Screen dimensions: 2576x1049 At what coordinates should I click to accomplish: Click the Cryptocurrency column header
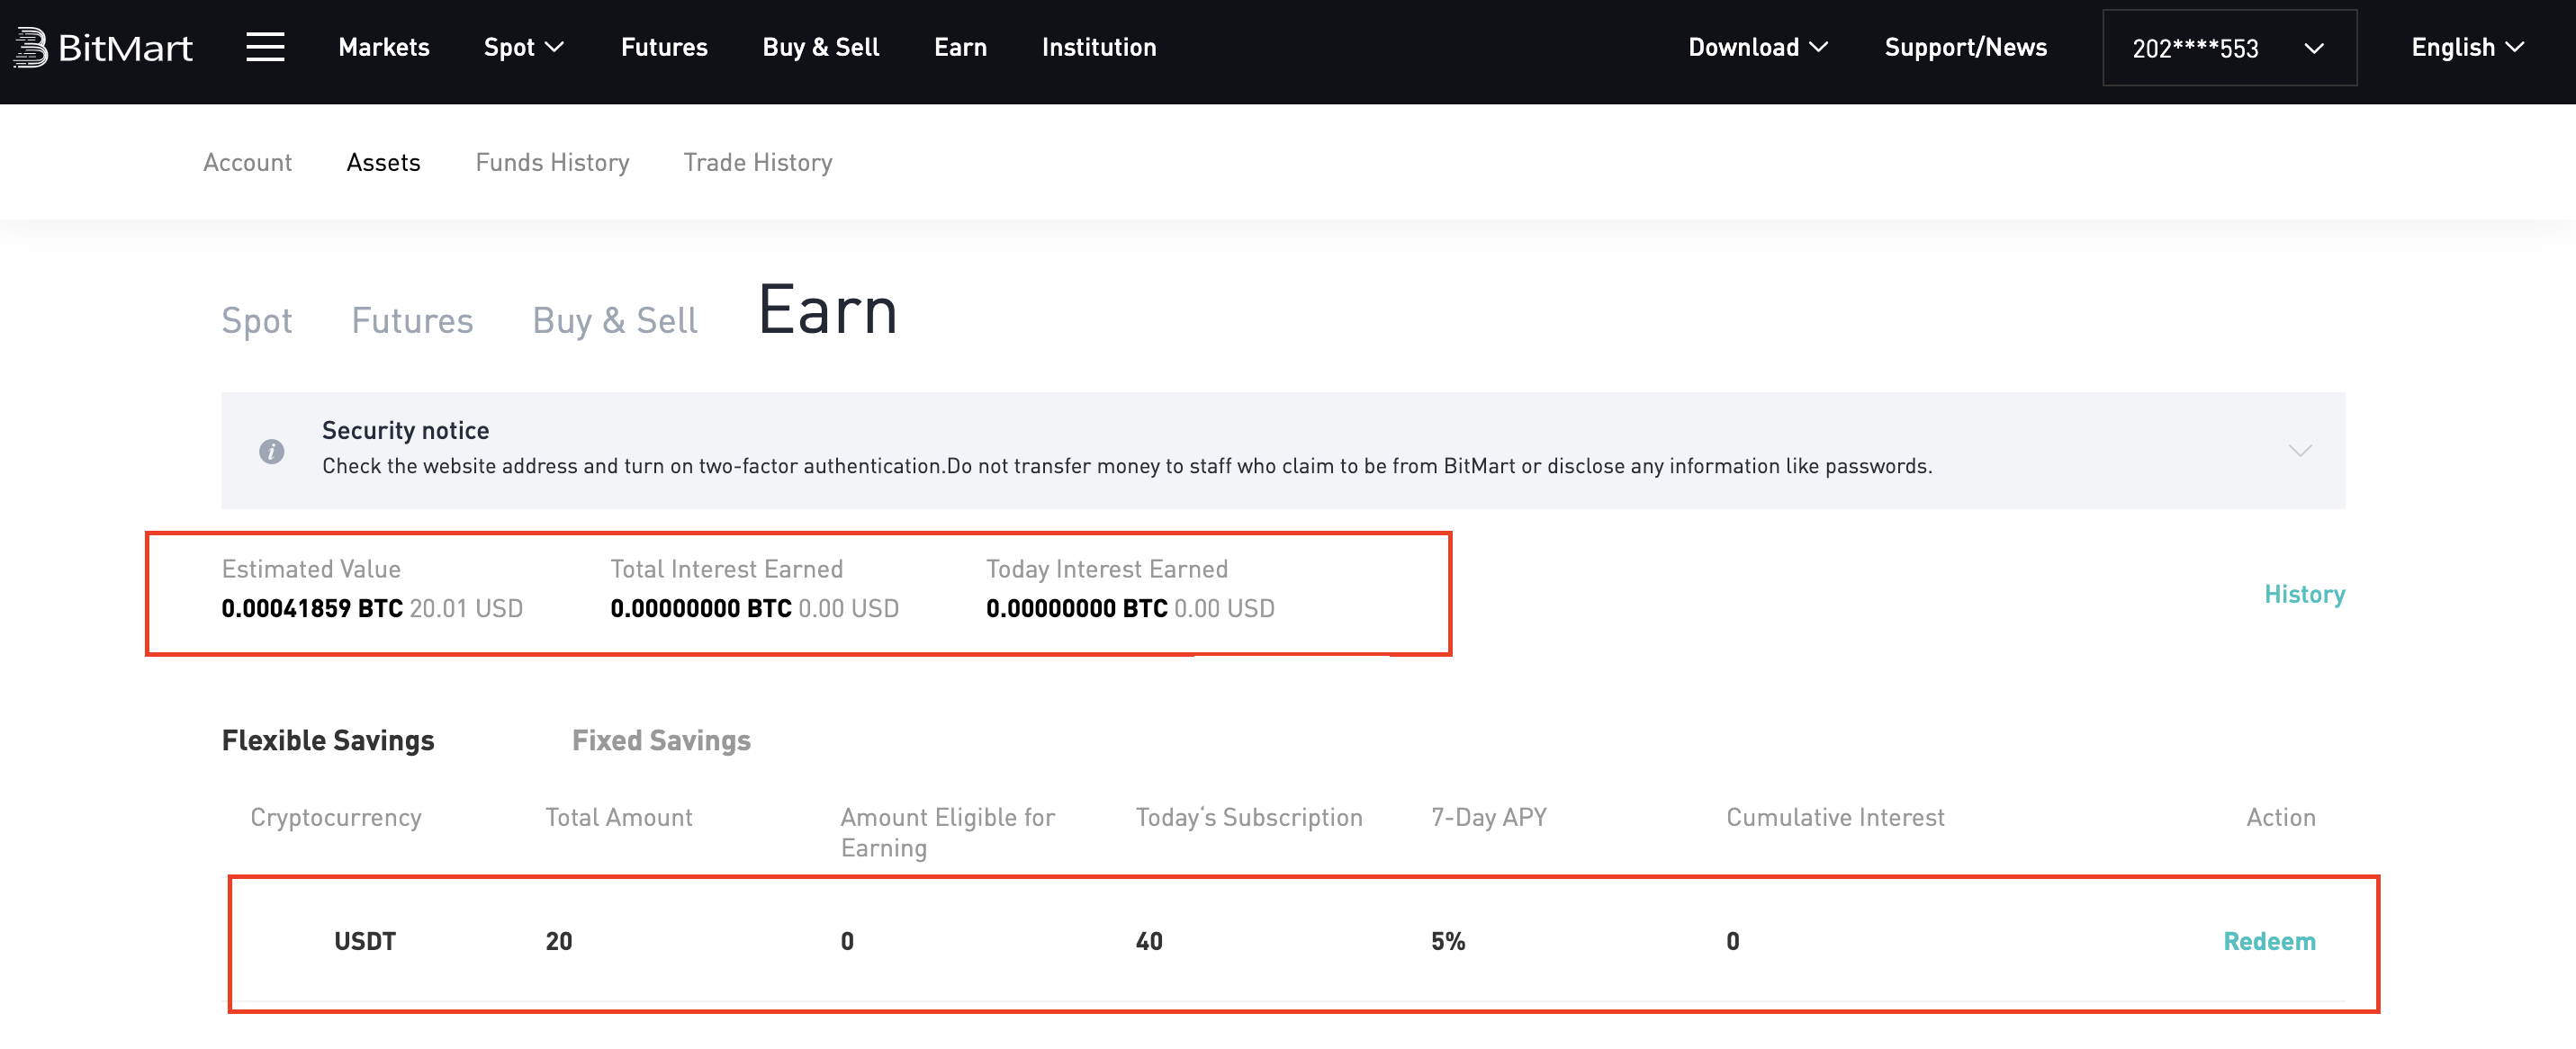[336, 817]
